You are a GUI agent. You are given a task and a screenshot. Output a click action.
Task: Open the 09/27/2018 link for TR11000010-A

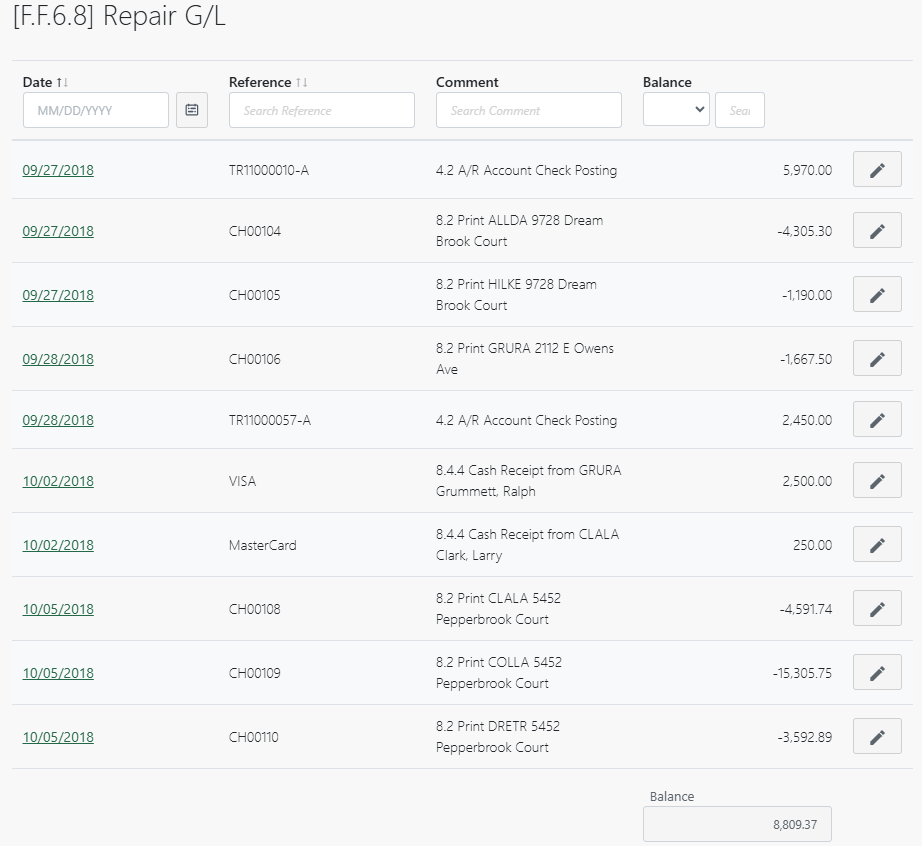[x=57, y=170]
